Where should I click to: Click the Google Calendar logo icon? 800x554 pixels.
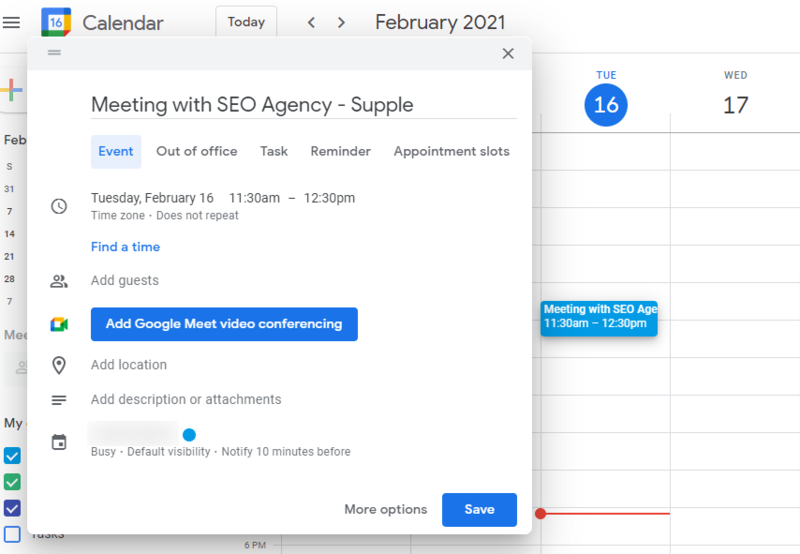pos(56,22)
